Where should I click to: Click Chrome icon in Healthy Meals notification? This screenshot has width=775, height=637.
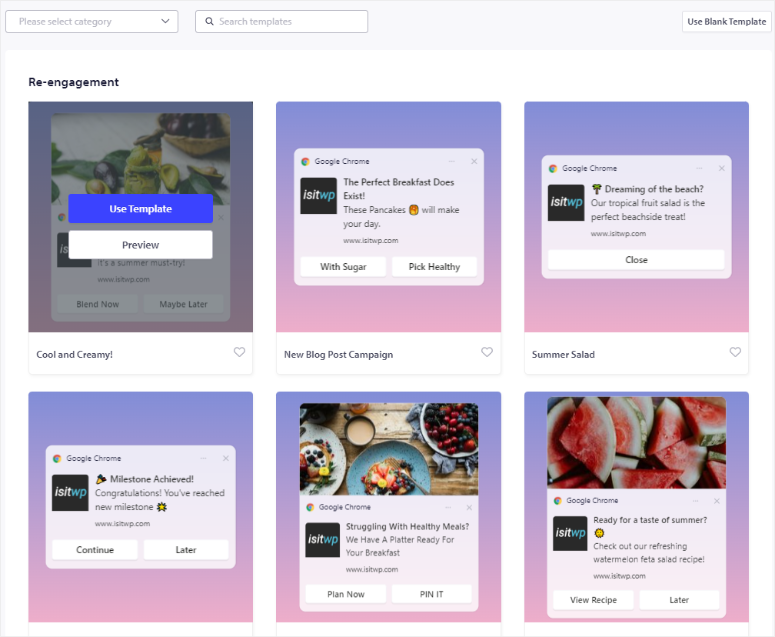(310, 508)
